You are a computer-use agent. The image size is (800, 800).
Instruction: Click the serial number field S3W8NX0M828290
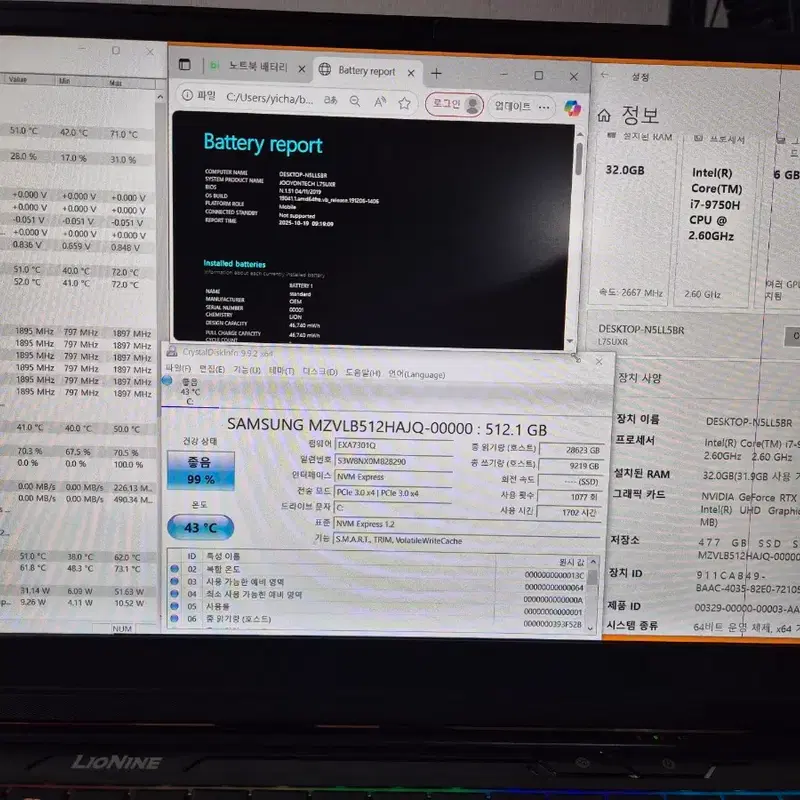point(393,461)
